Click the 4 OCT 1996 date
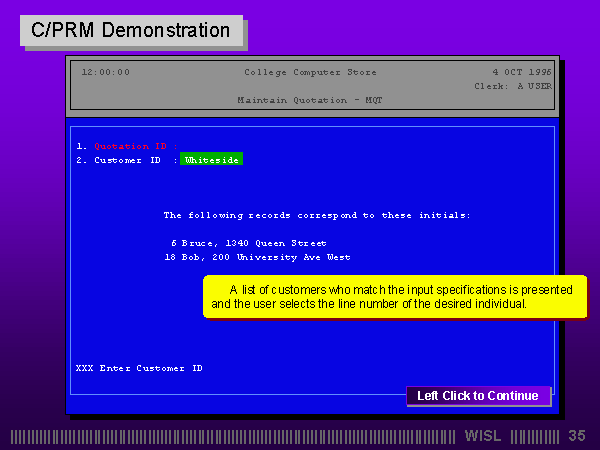Screen dimensions: 600x450 coord(521,72)
